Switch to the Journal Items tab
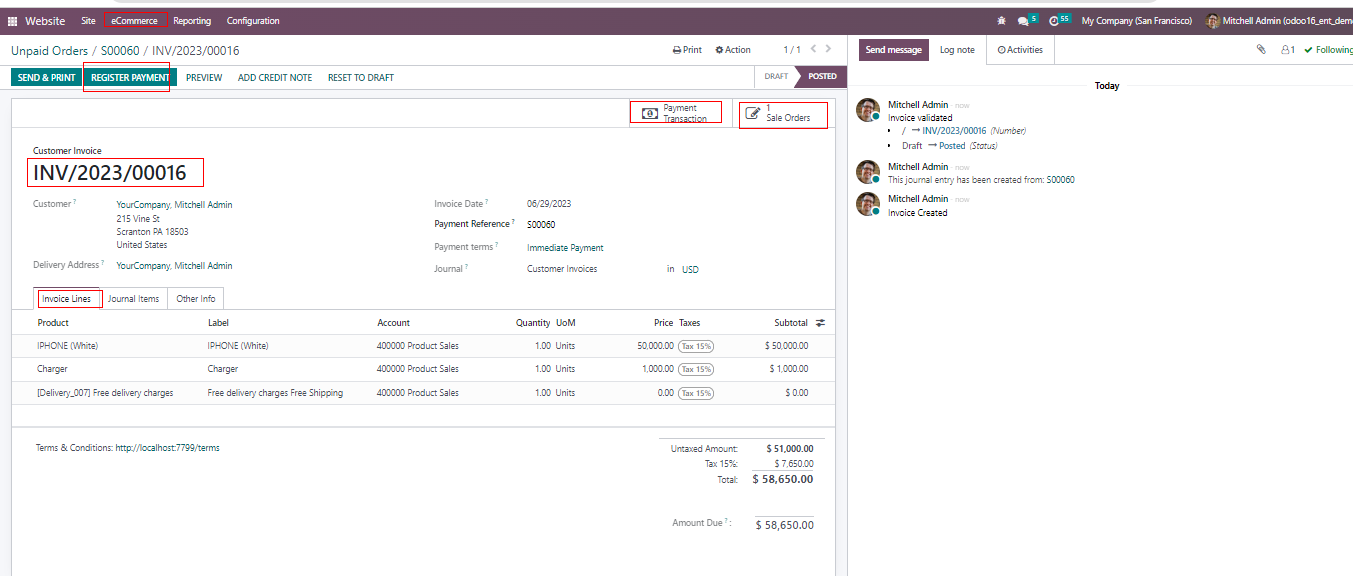The height and width of the screenshot is (576, 1353). click(133, 299)
